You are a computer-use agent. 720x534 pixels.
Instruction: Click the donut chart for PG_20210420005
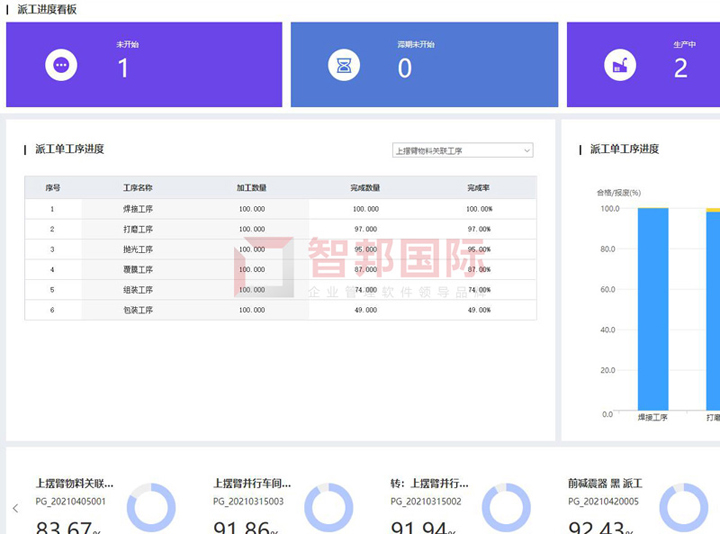(x=683, y=507)
